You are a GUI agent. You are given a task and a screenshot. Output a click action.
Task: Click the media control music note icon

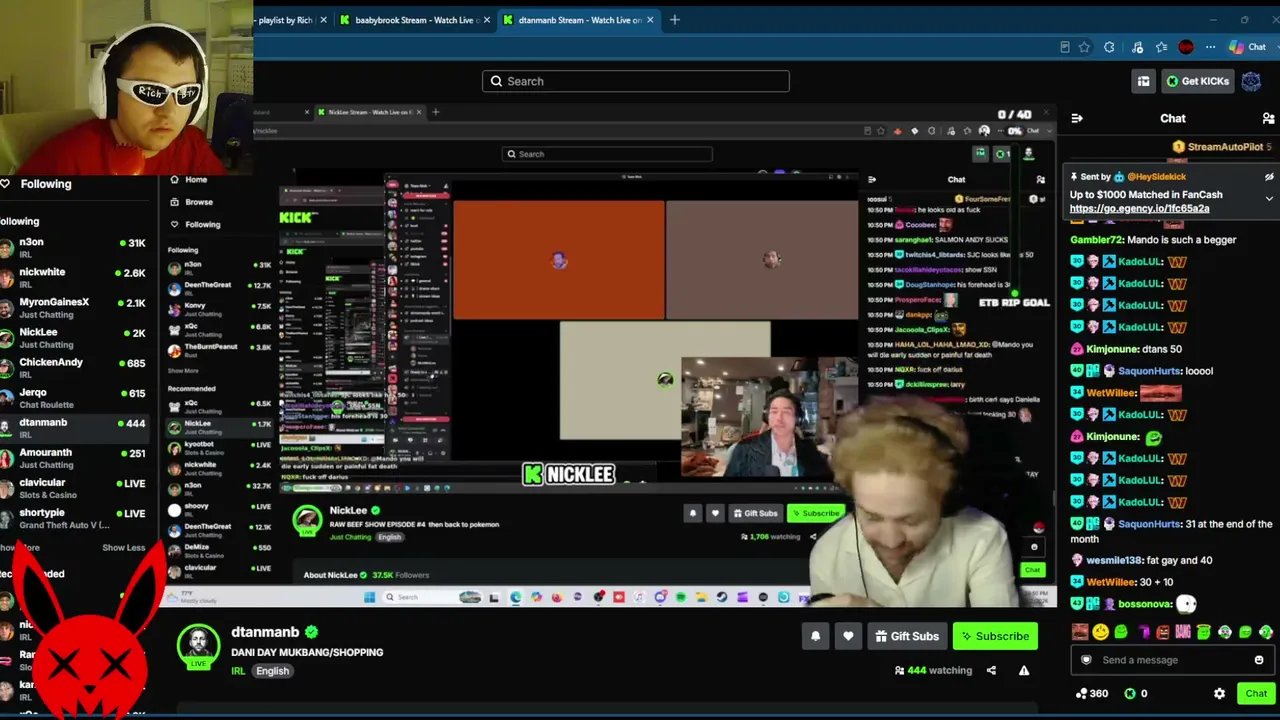1137,47
